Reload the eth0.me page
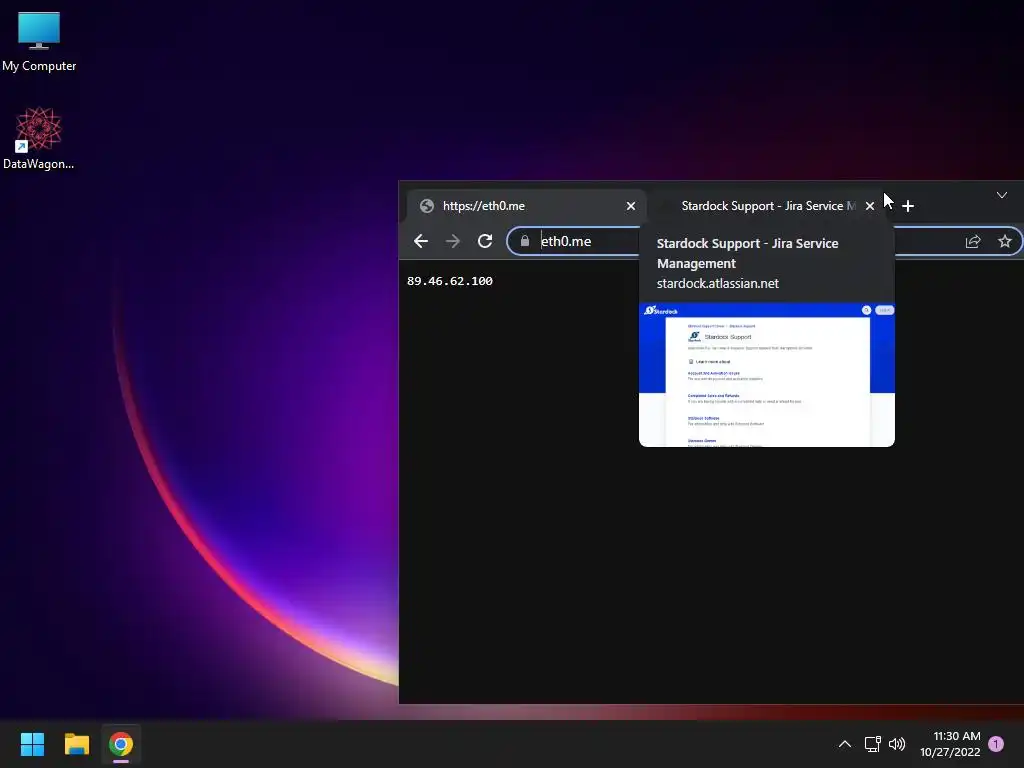Image resolution: width=1024 pixels, height=768 pixels. pyautogui.click(x=485, y=241)
